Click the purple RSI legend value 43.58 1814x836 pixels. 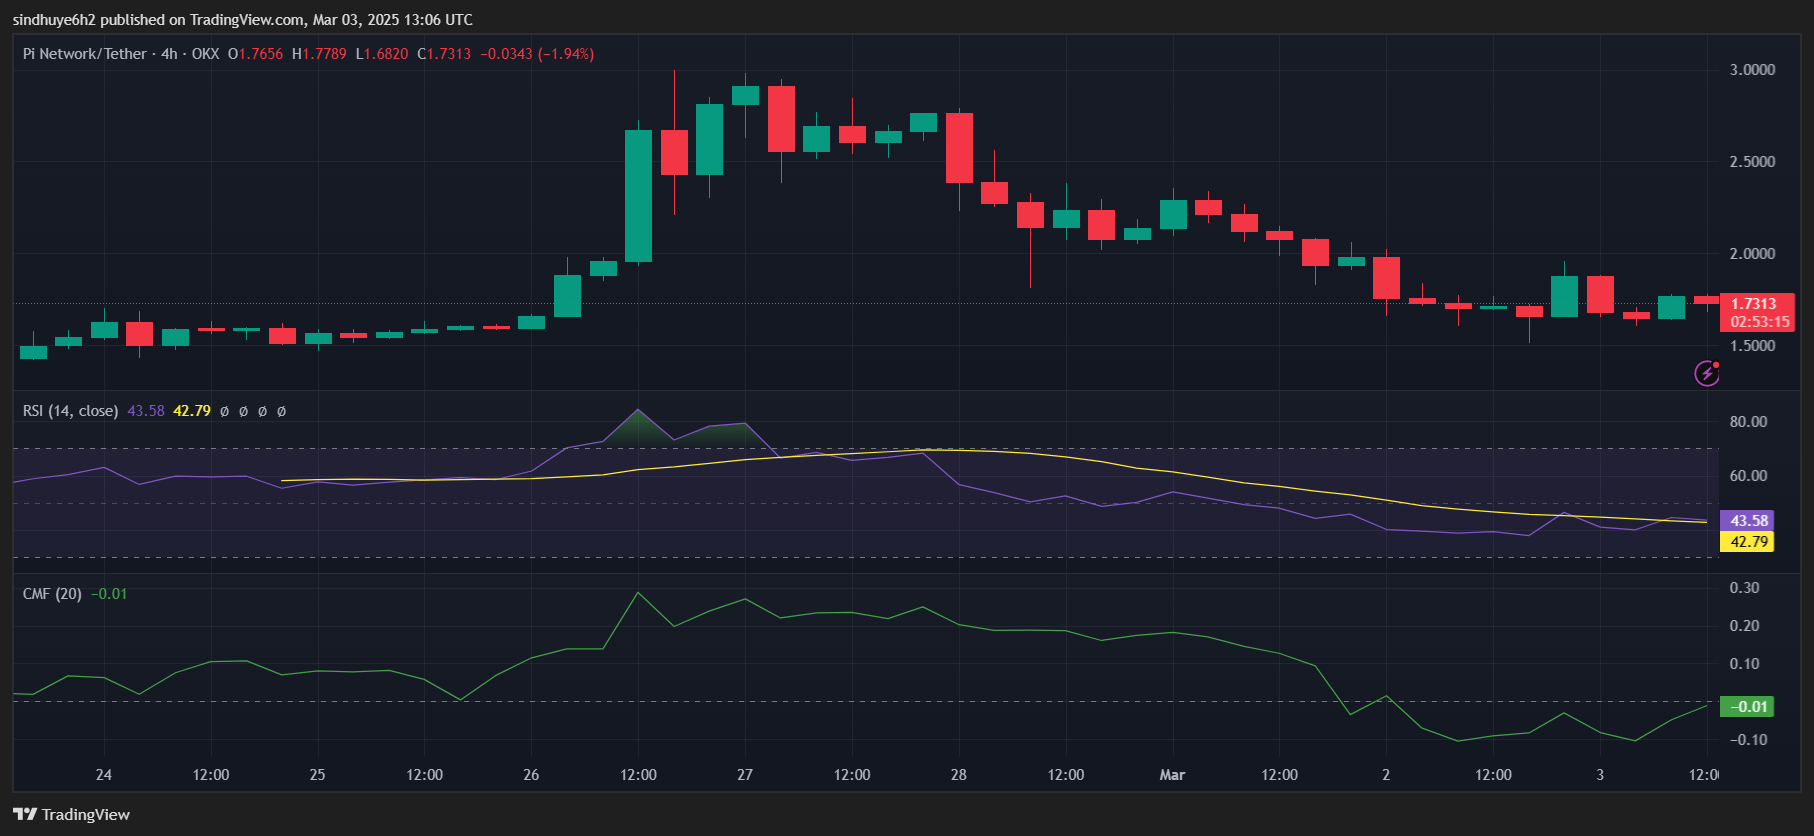146,411
